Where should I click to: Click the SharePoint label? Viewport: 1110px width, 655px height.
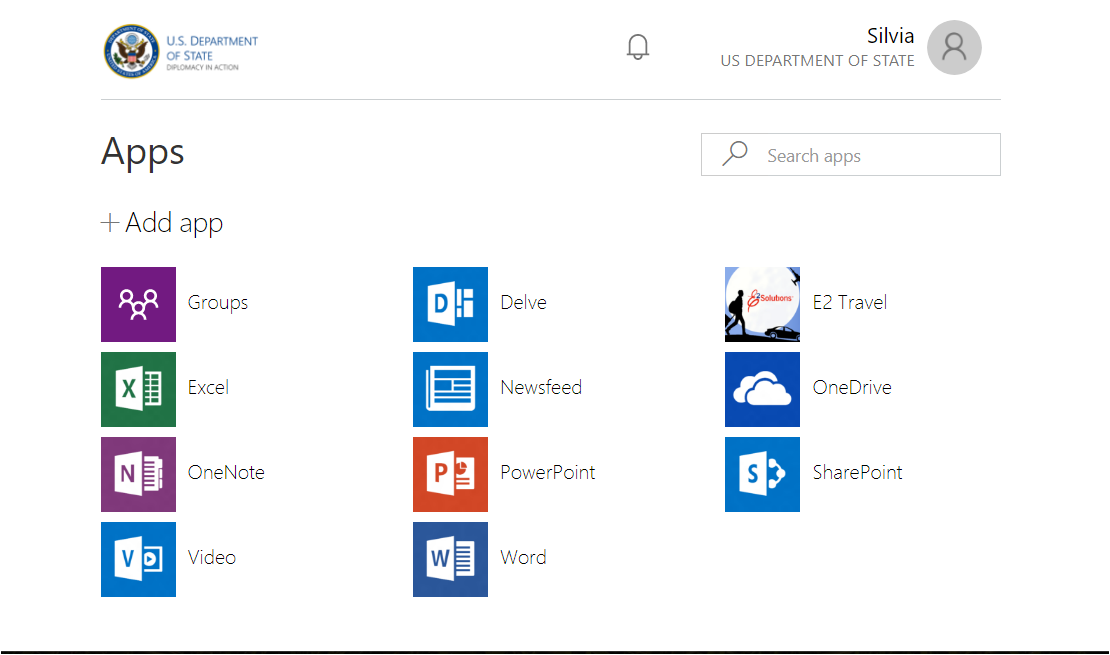click(857, 472)
